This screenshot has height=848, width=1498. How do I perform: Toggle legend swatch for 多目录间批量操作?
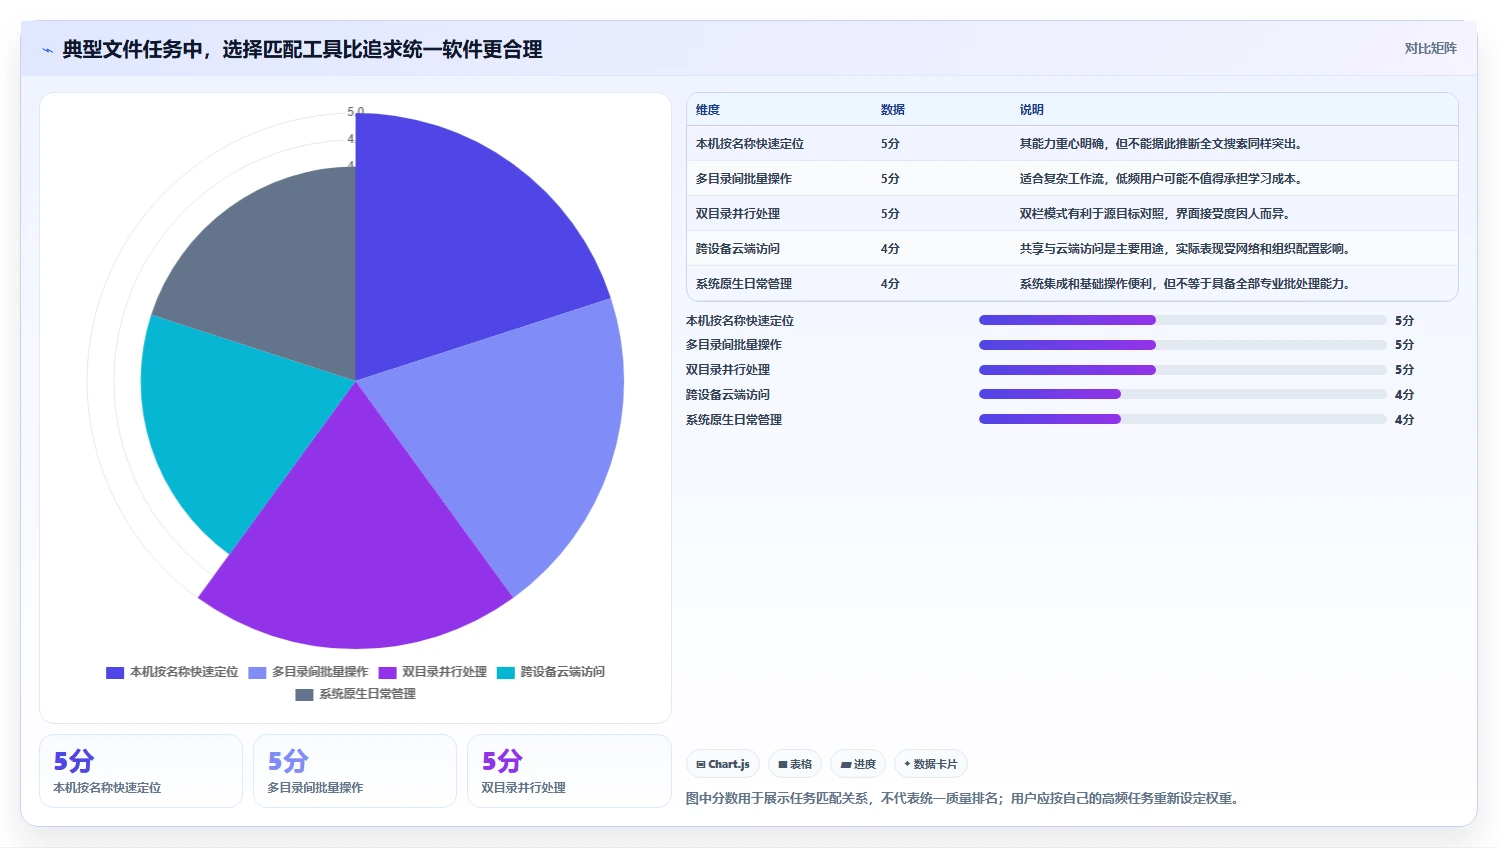tap(257, 672)
